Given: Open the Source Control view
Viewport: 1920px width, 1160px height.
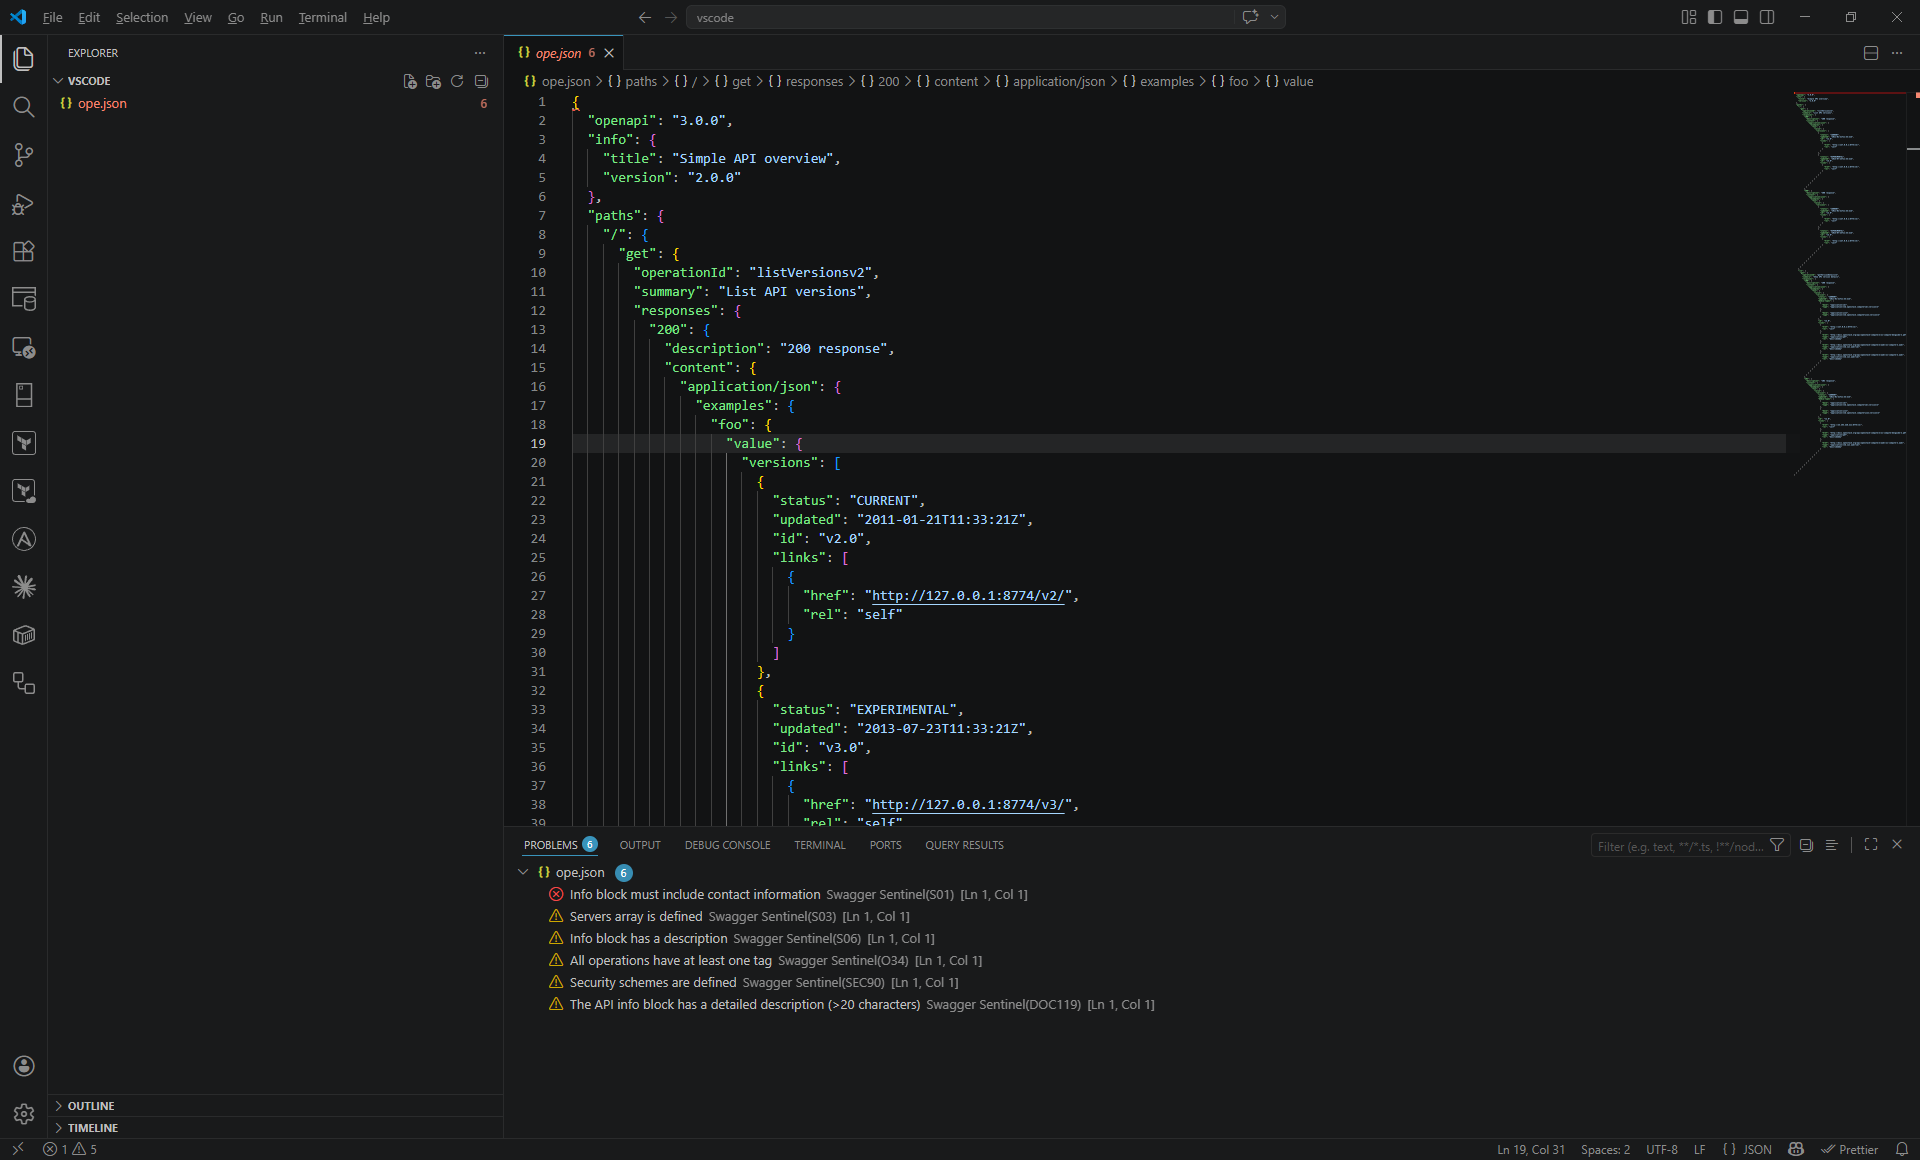Looking at the screenshot, I should (x=24, y=155).
